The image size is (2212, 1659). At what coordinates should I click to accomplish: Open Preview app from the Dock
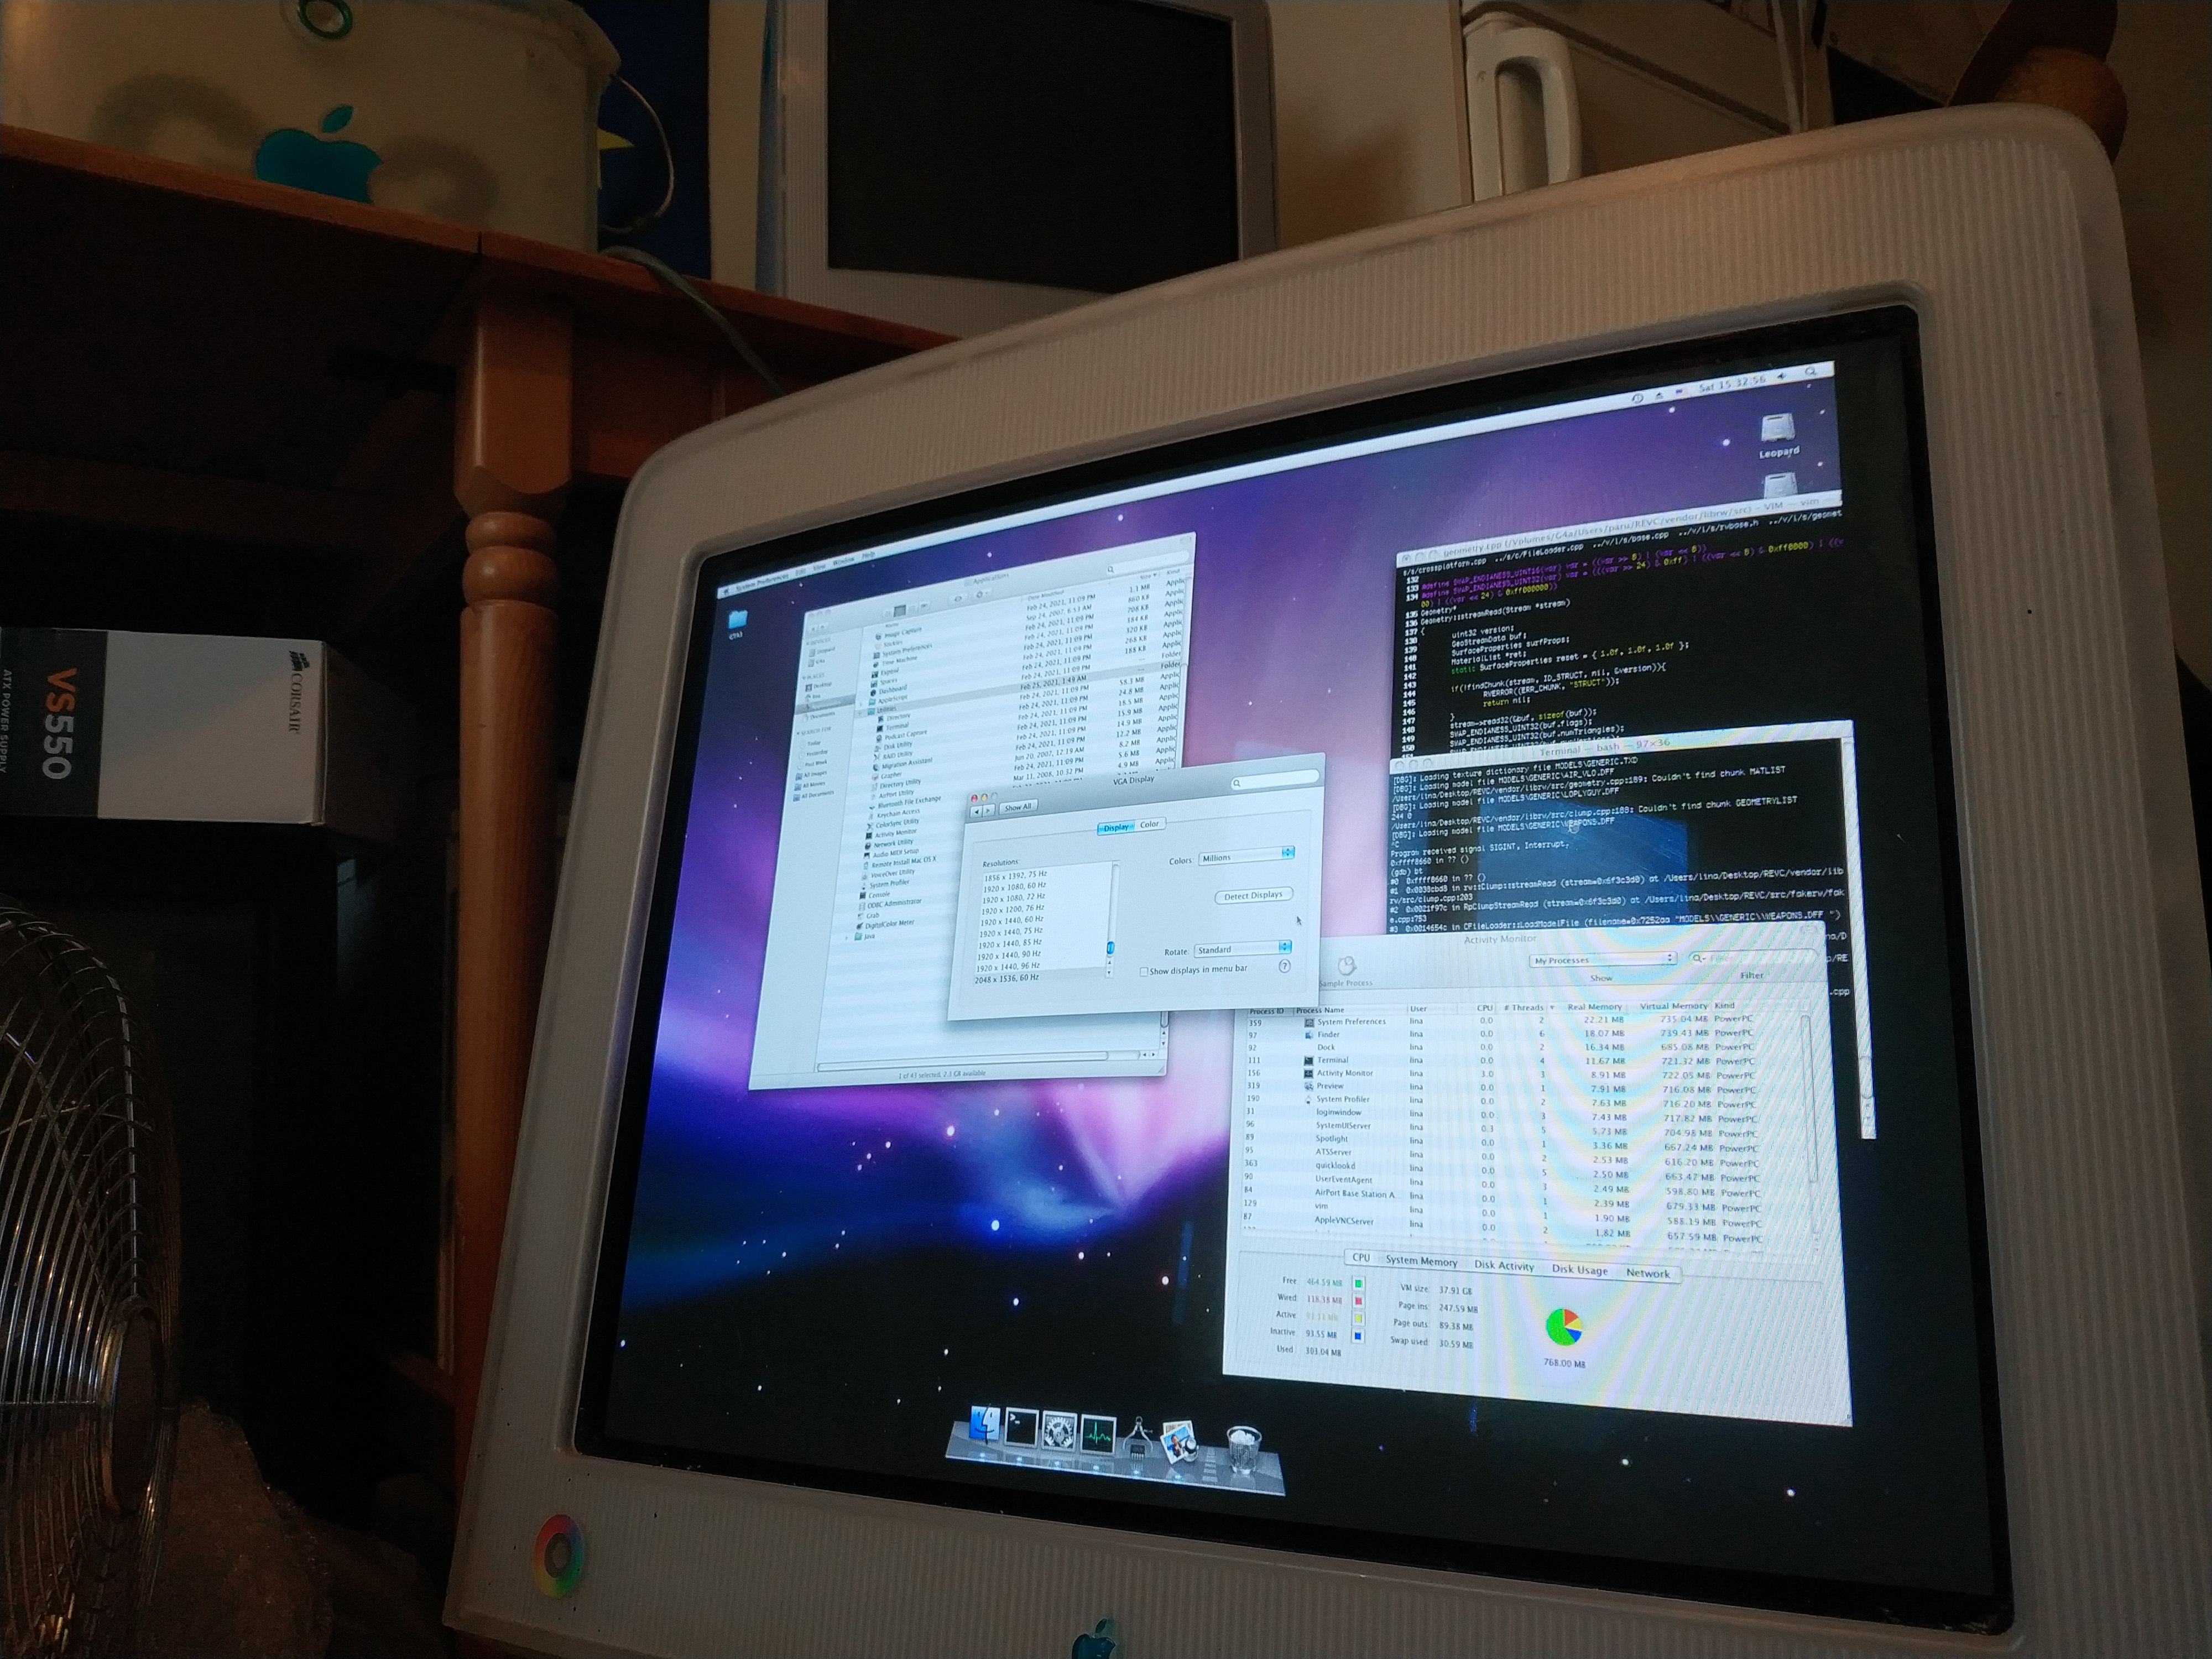pos(1178,1444)
